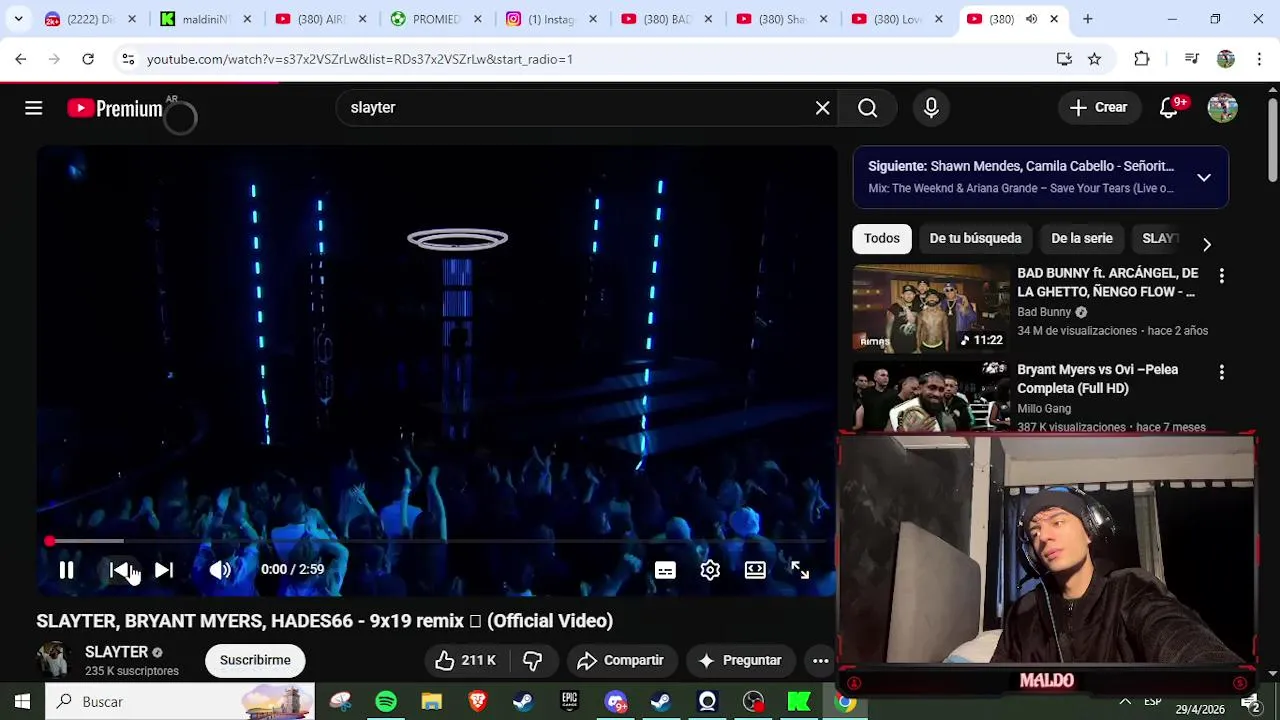Toggle video subtitles
The image size is (1280, 720).
tap(665, 570)
